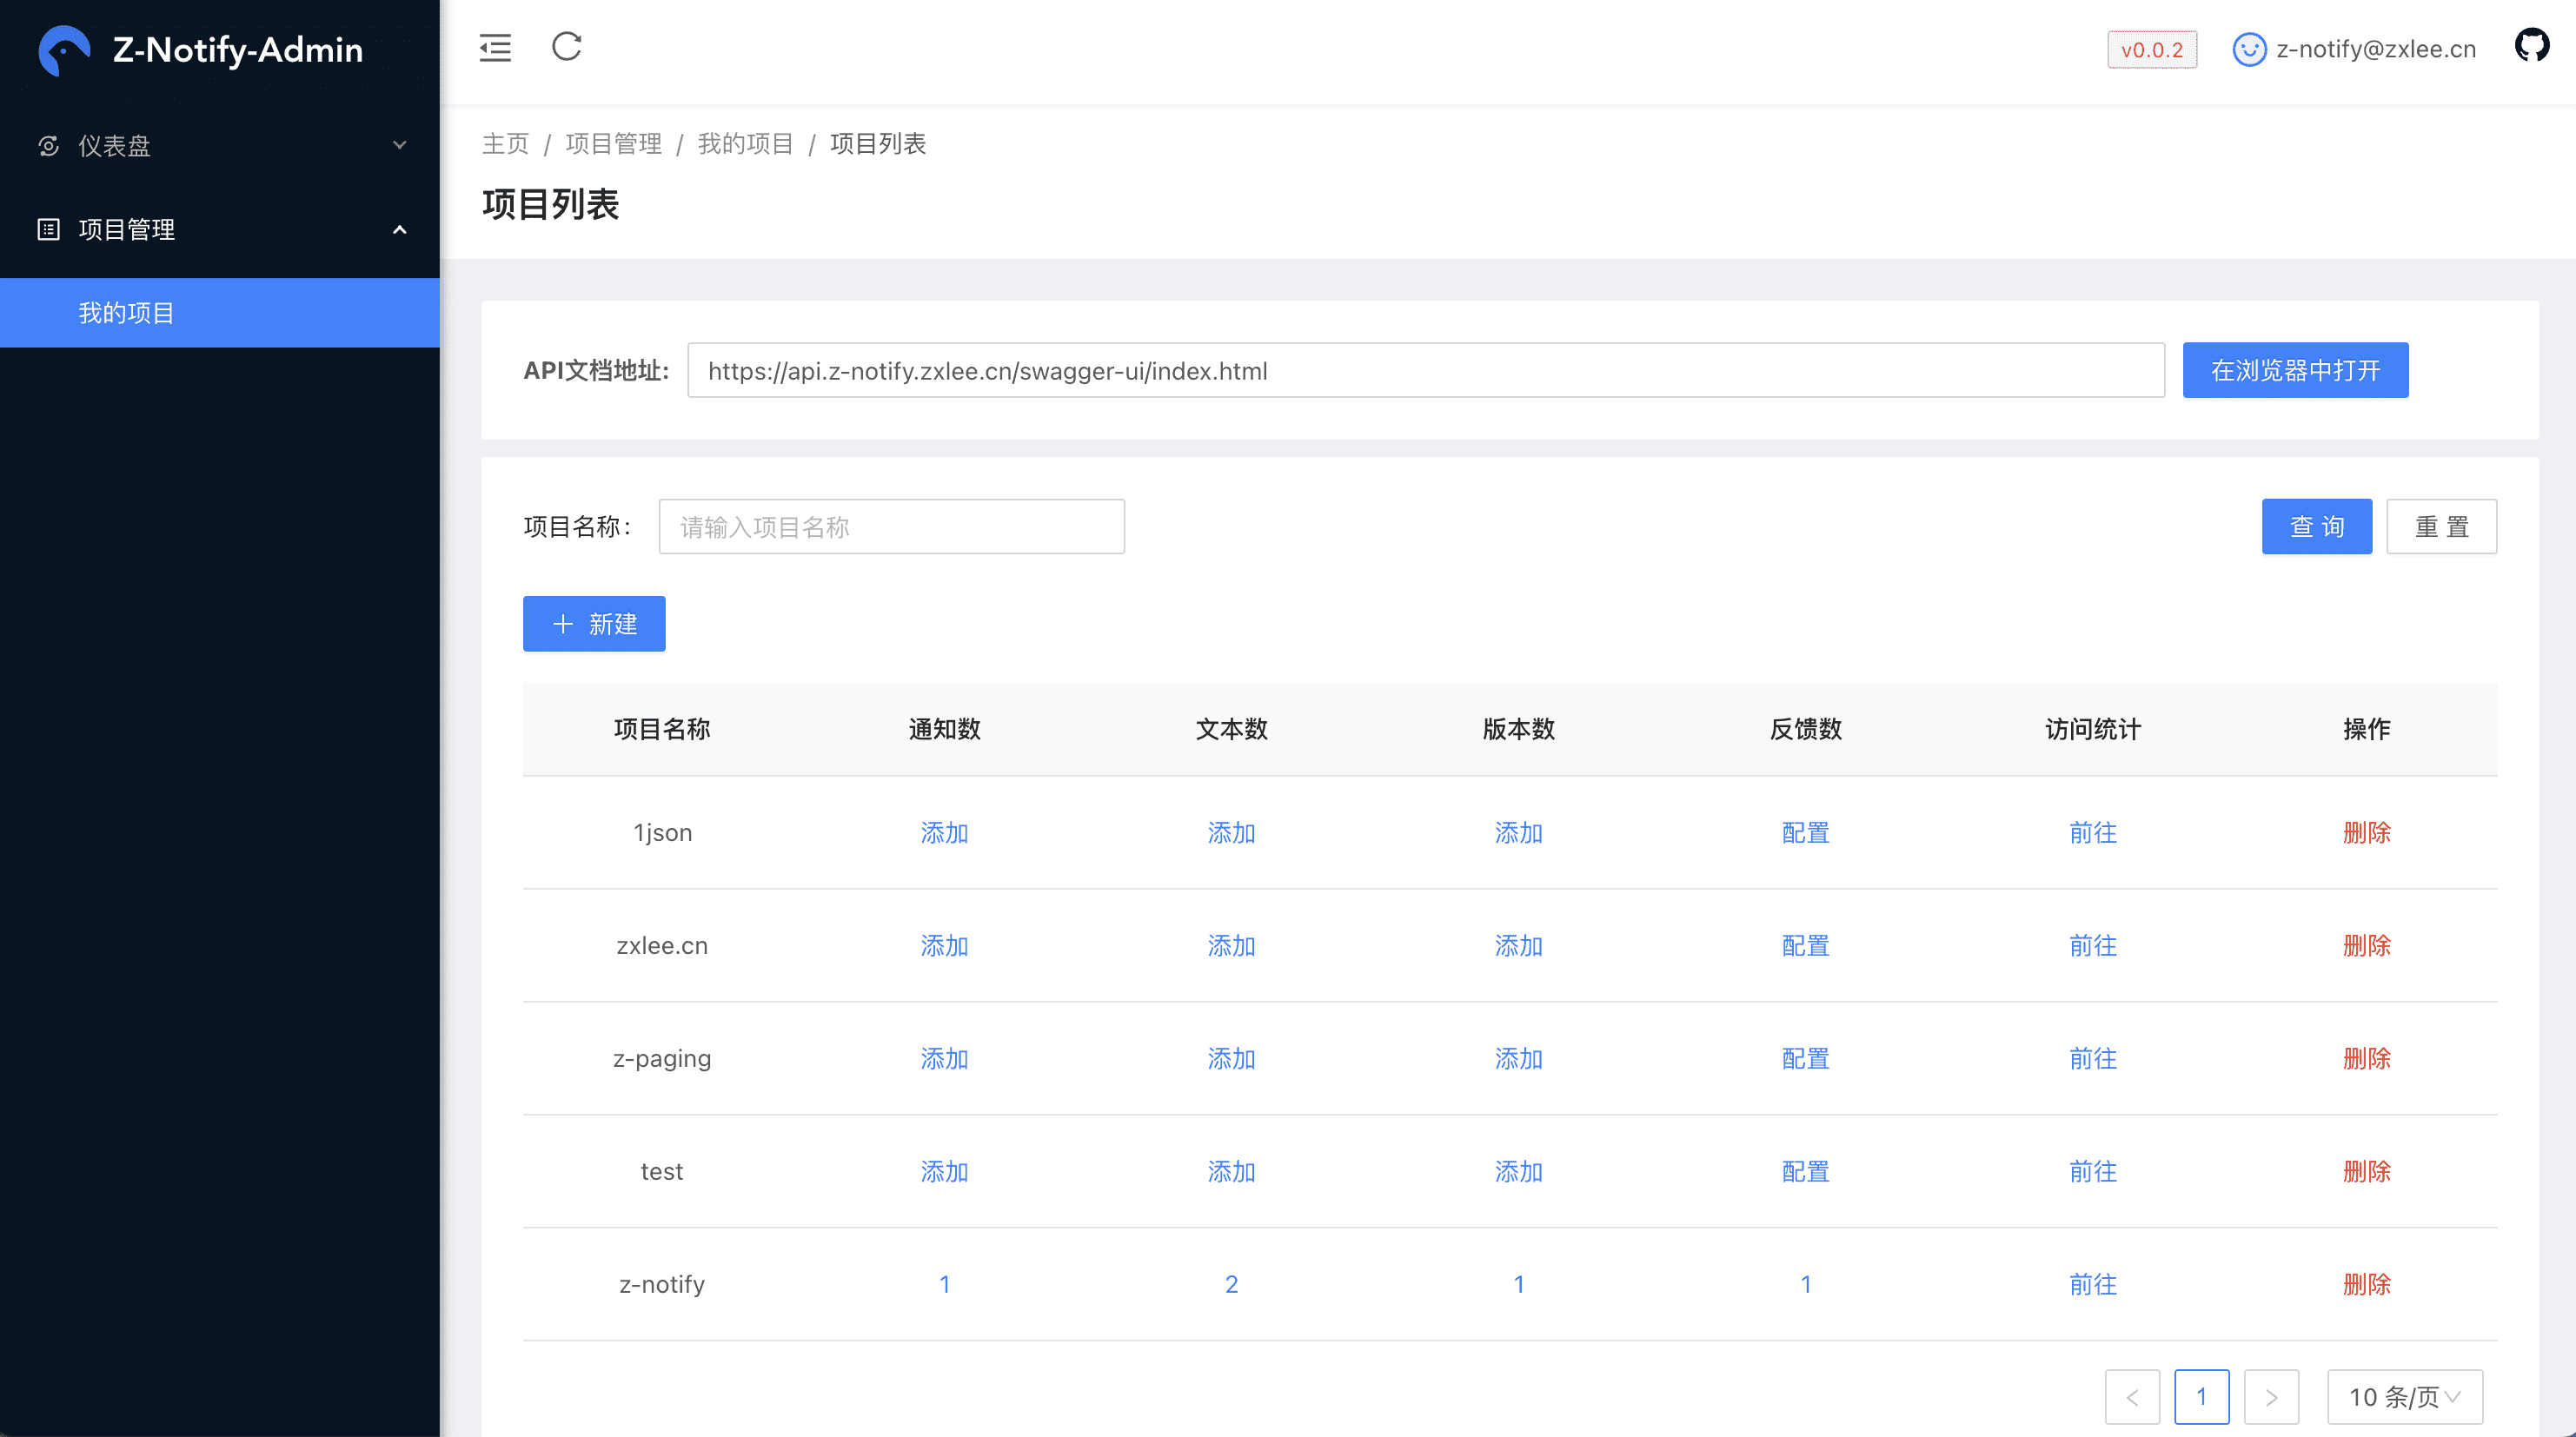Click the 新建 button
Image resolution: width=2576 pixels, height=1437 pixels.
594,624
